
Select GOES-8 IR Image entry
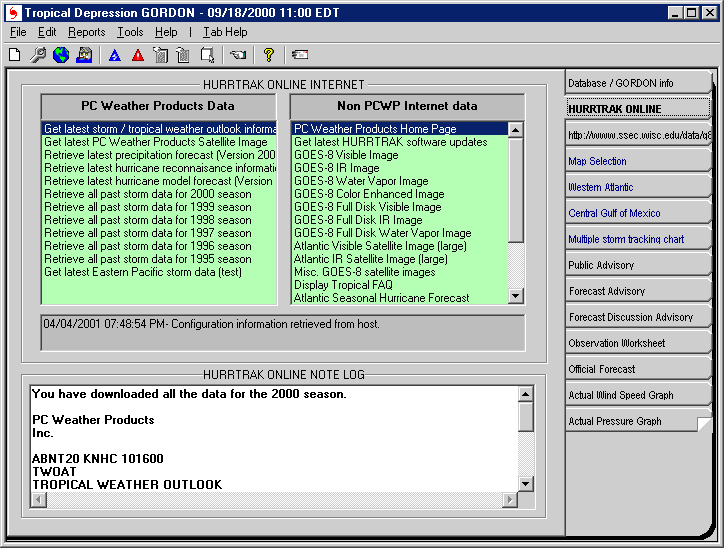400,168
